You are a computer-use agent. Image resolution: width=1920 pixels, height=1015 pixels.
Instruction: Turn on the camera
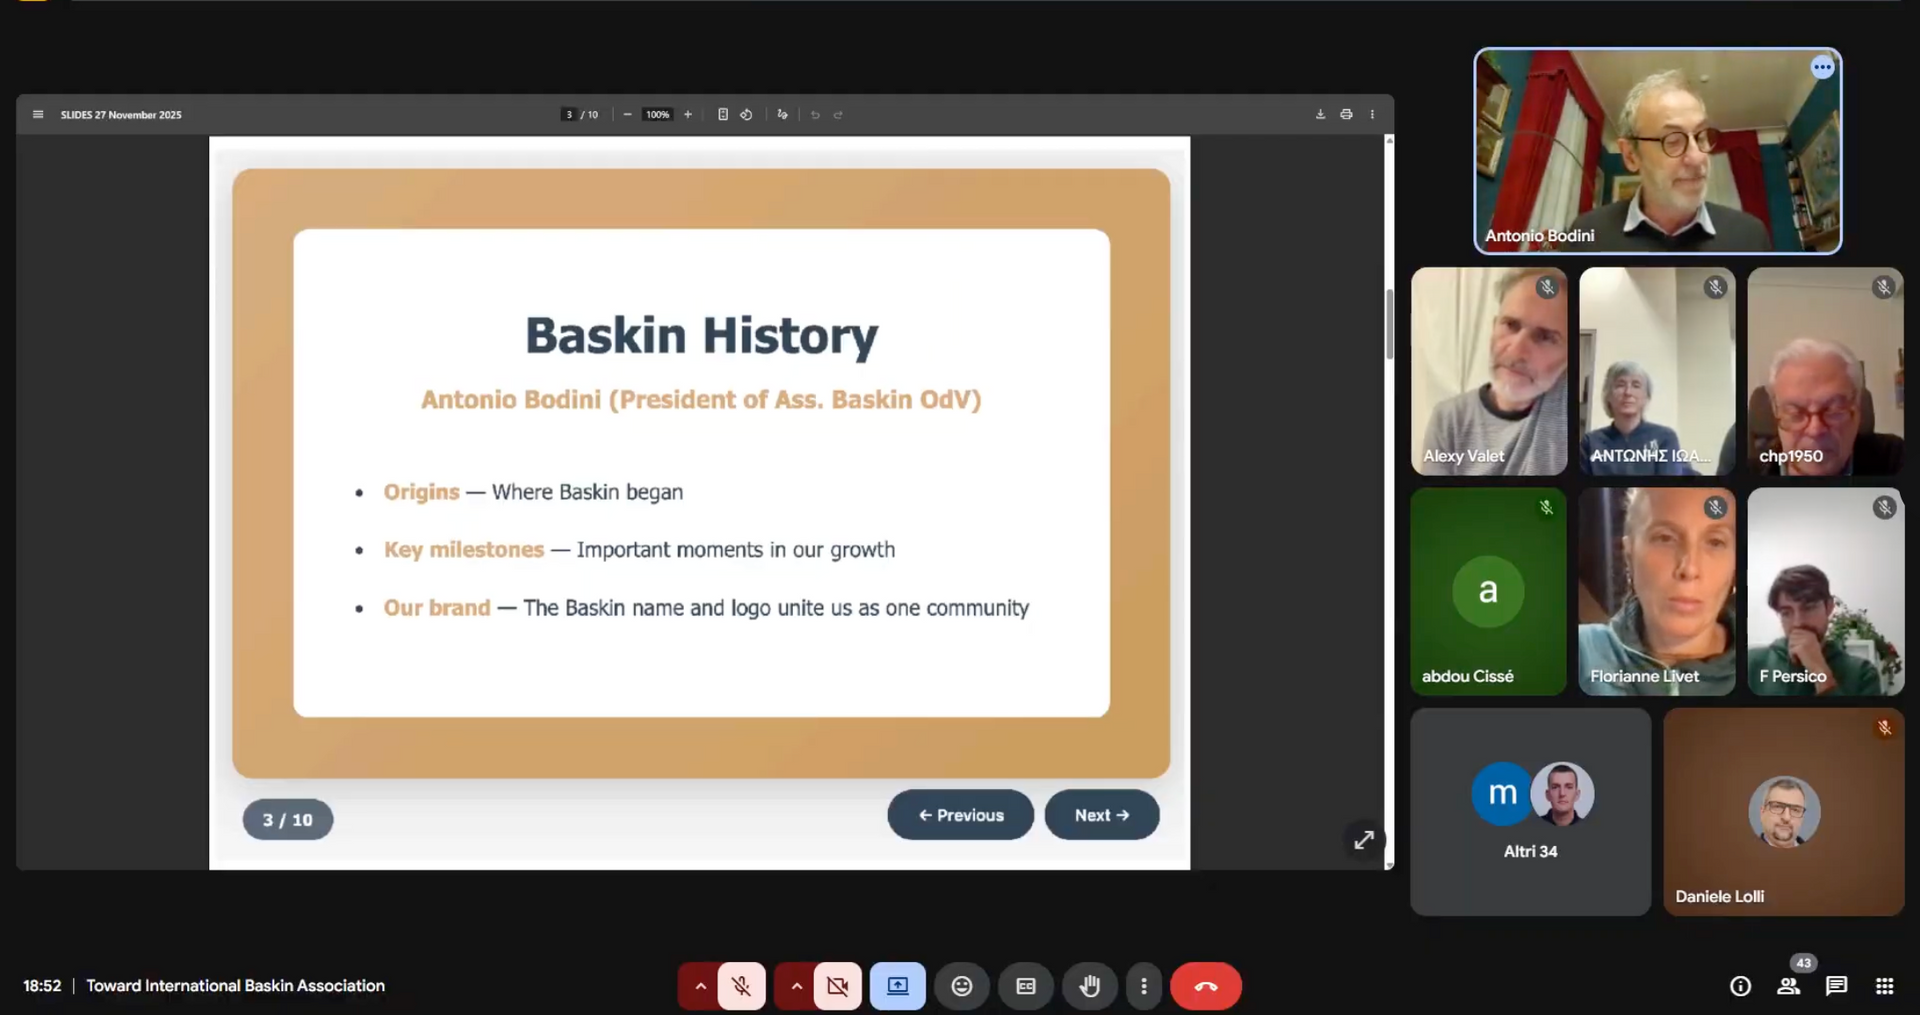838,986
